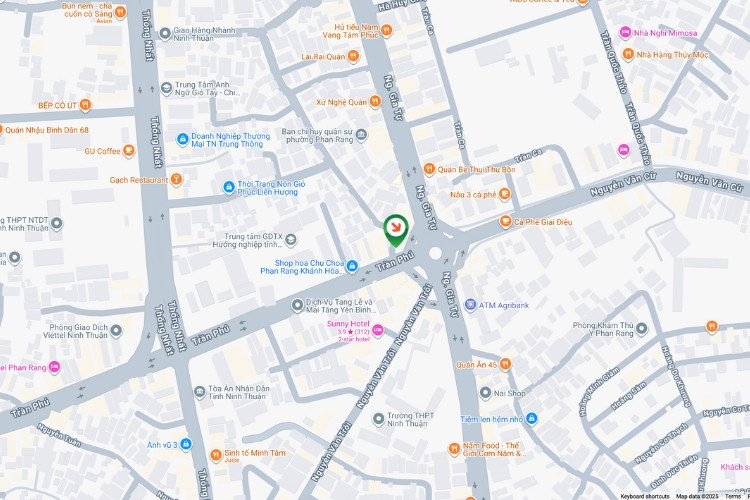The image size is (750, 500).
Task: Click Lai Rai Quán restaurant icon
Action: click(353, 56)
